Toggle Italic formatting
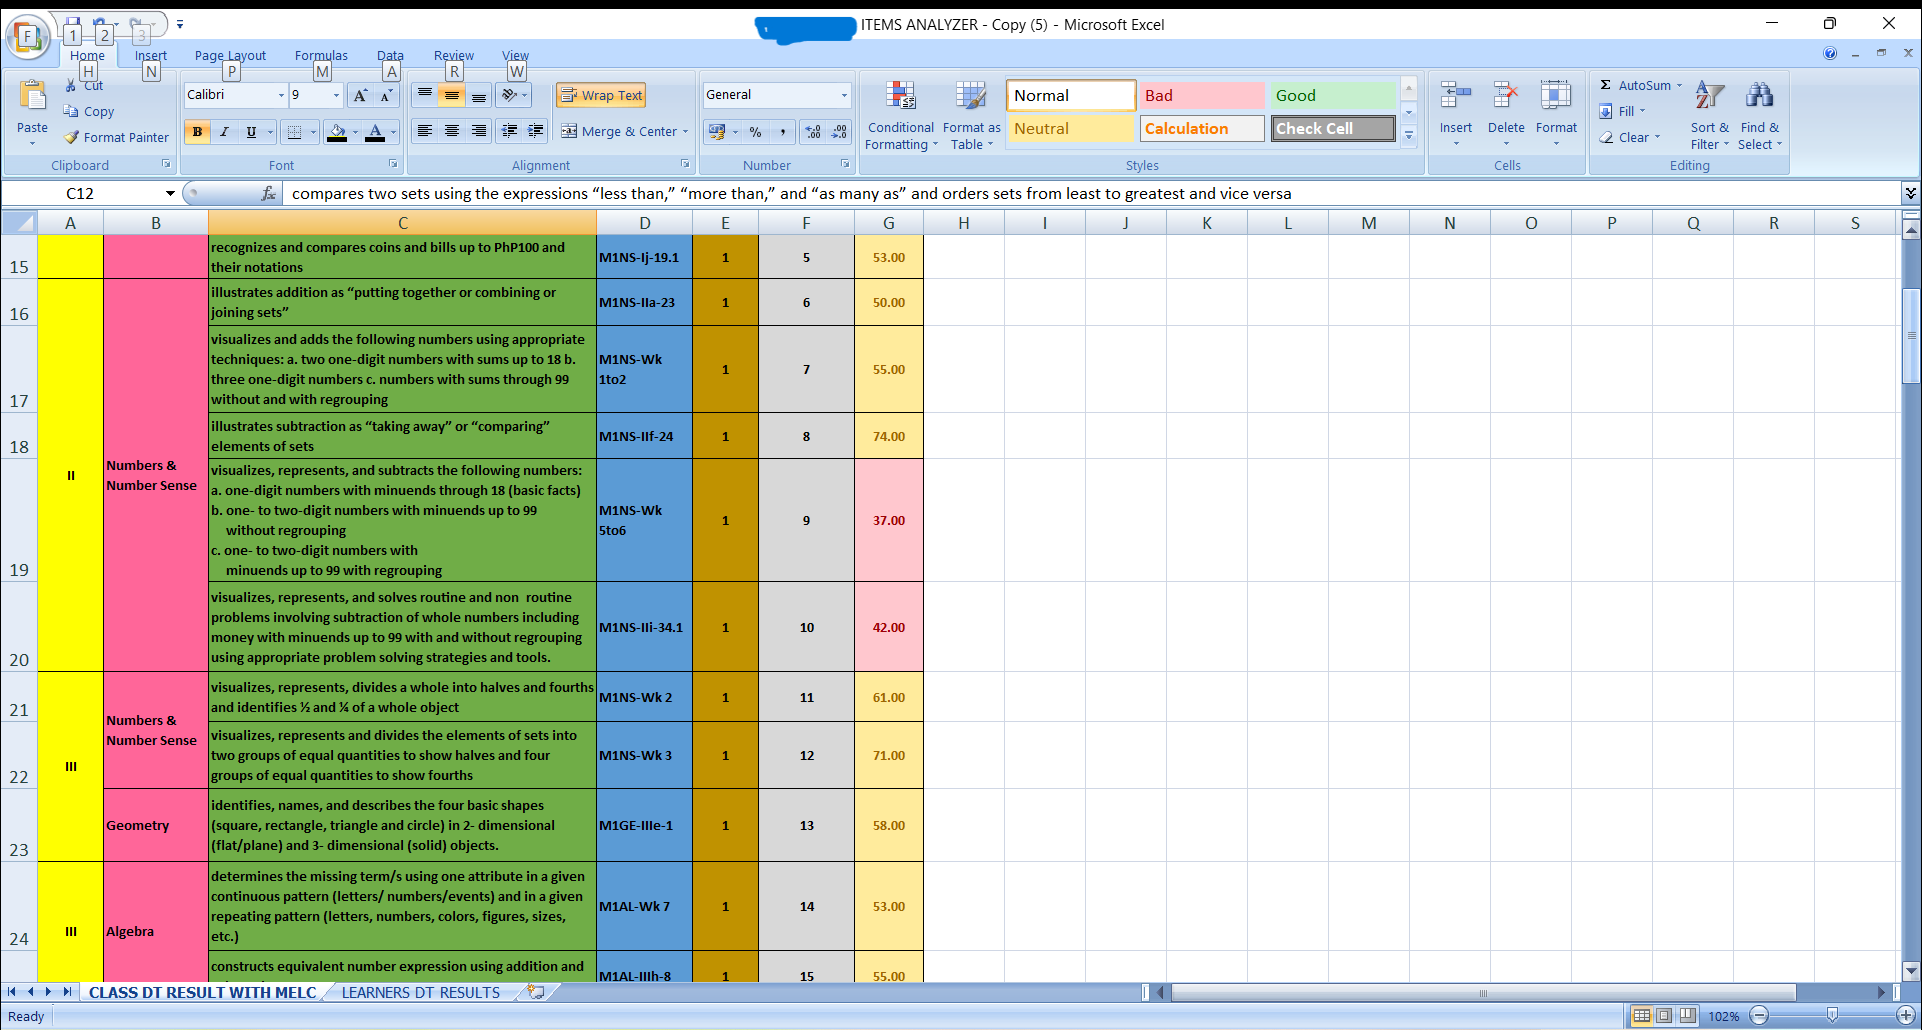The height and width of the screenshot is (1030, 1922). point(225,131)
